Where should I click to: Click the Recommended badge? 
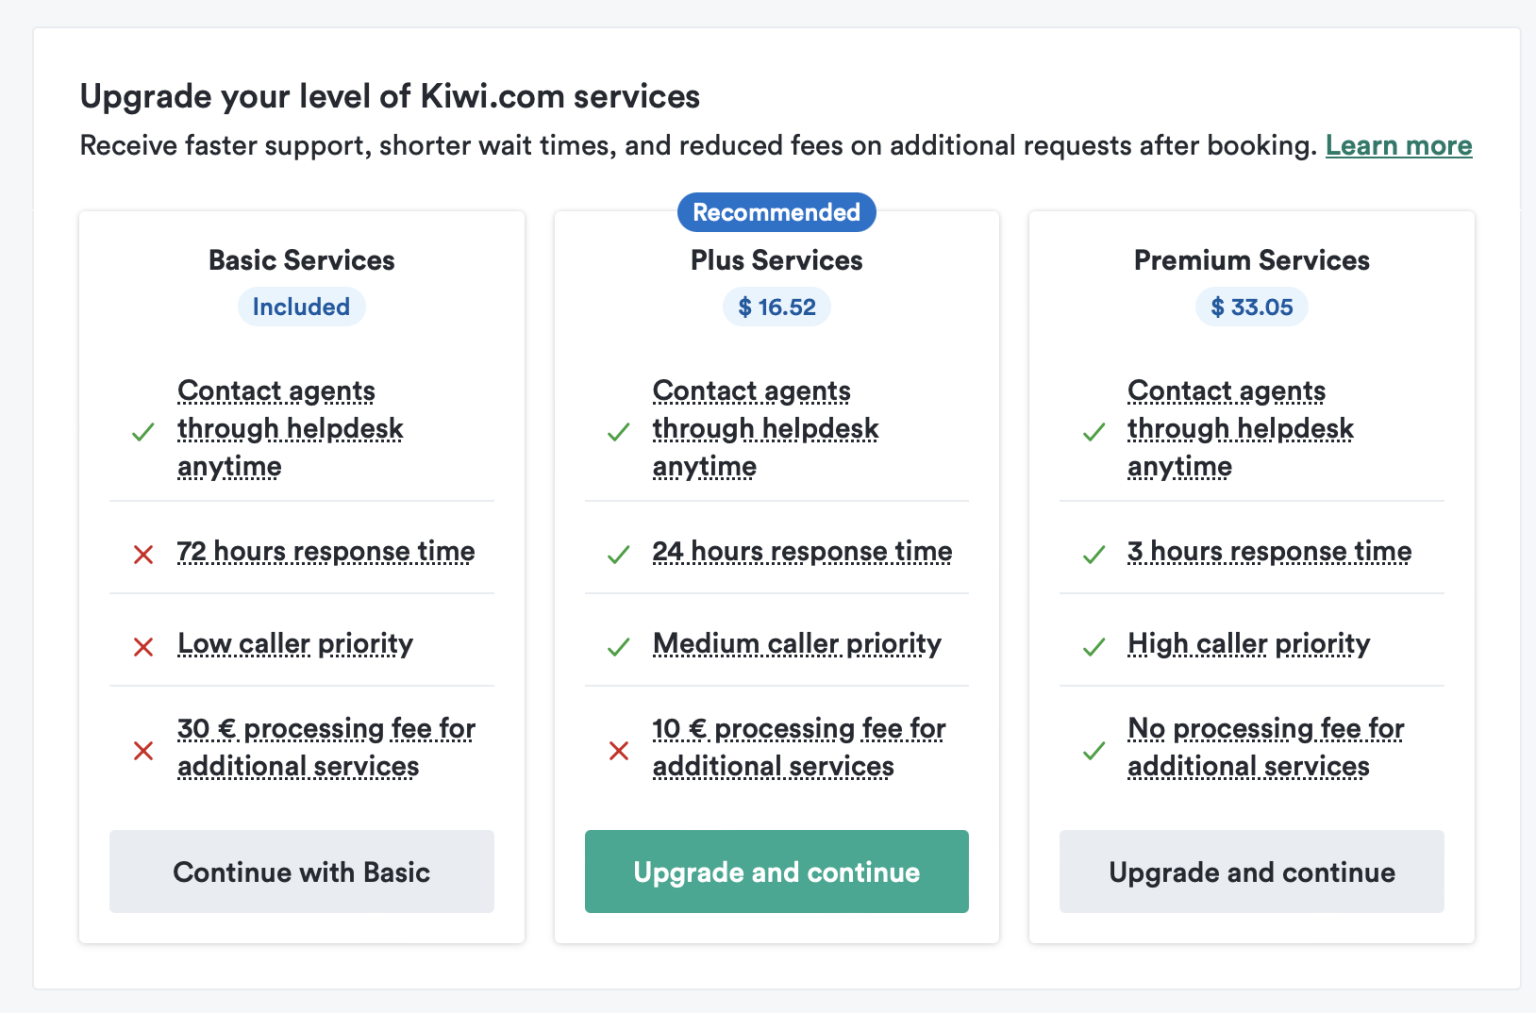click(x=776, y=212)
